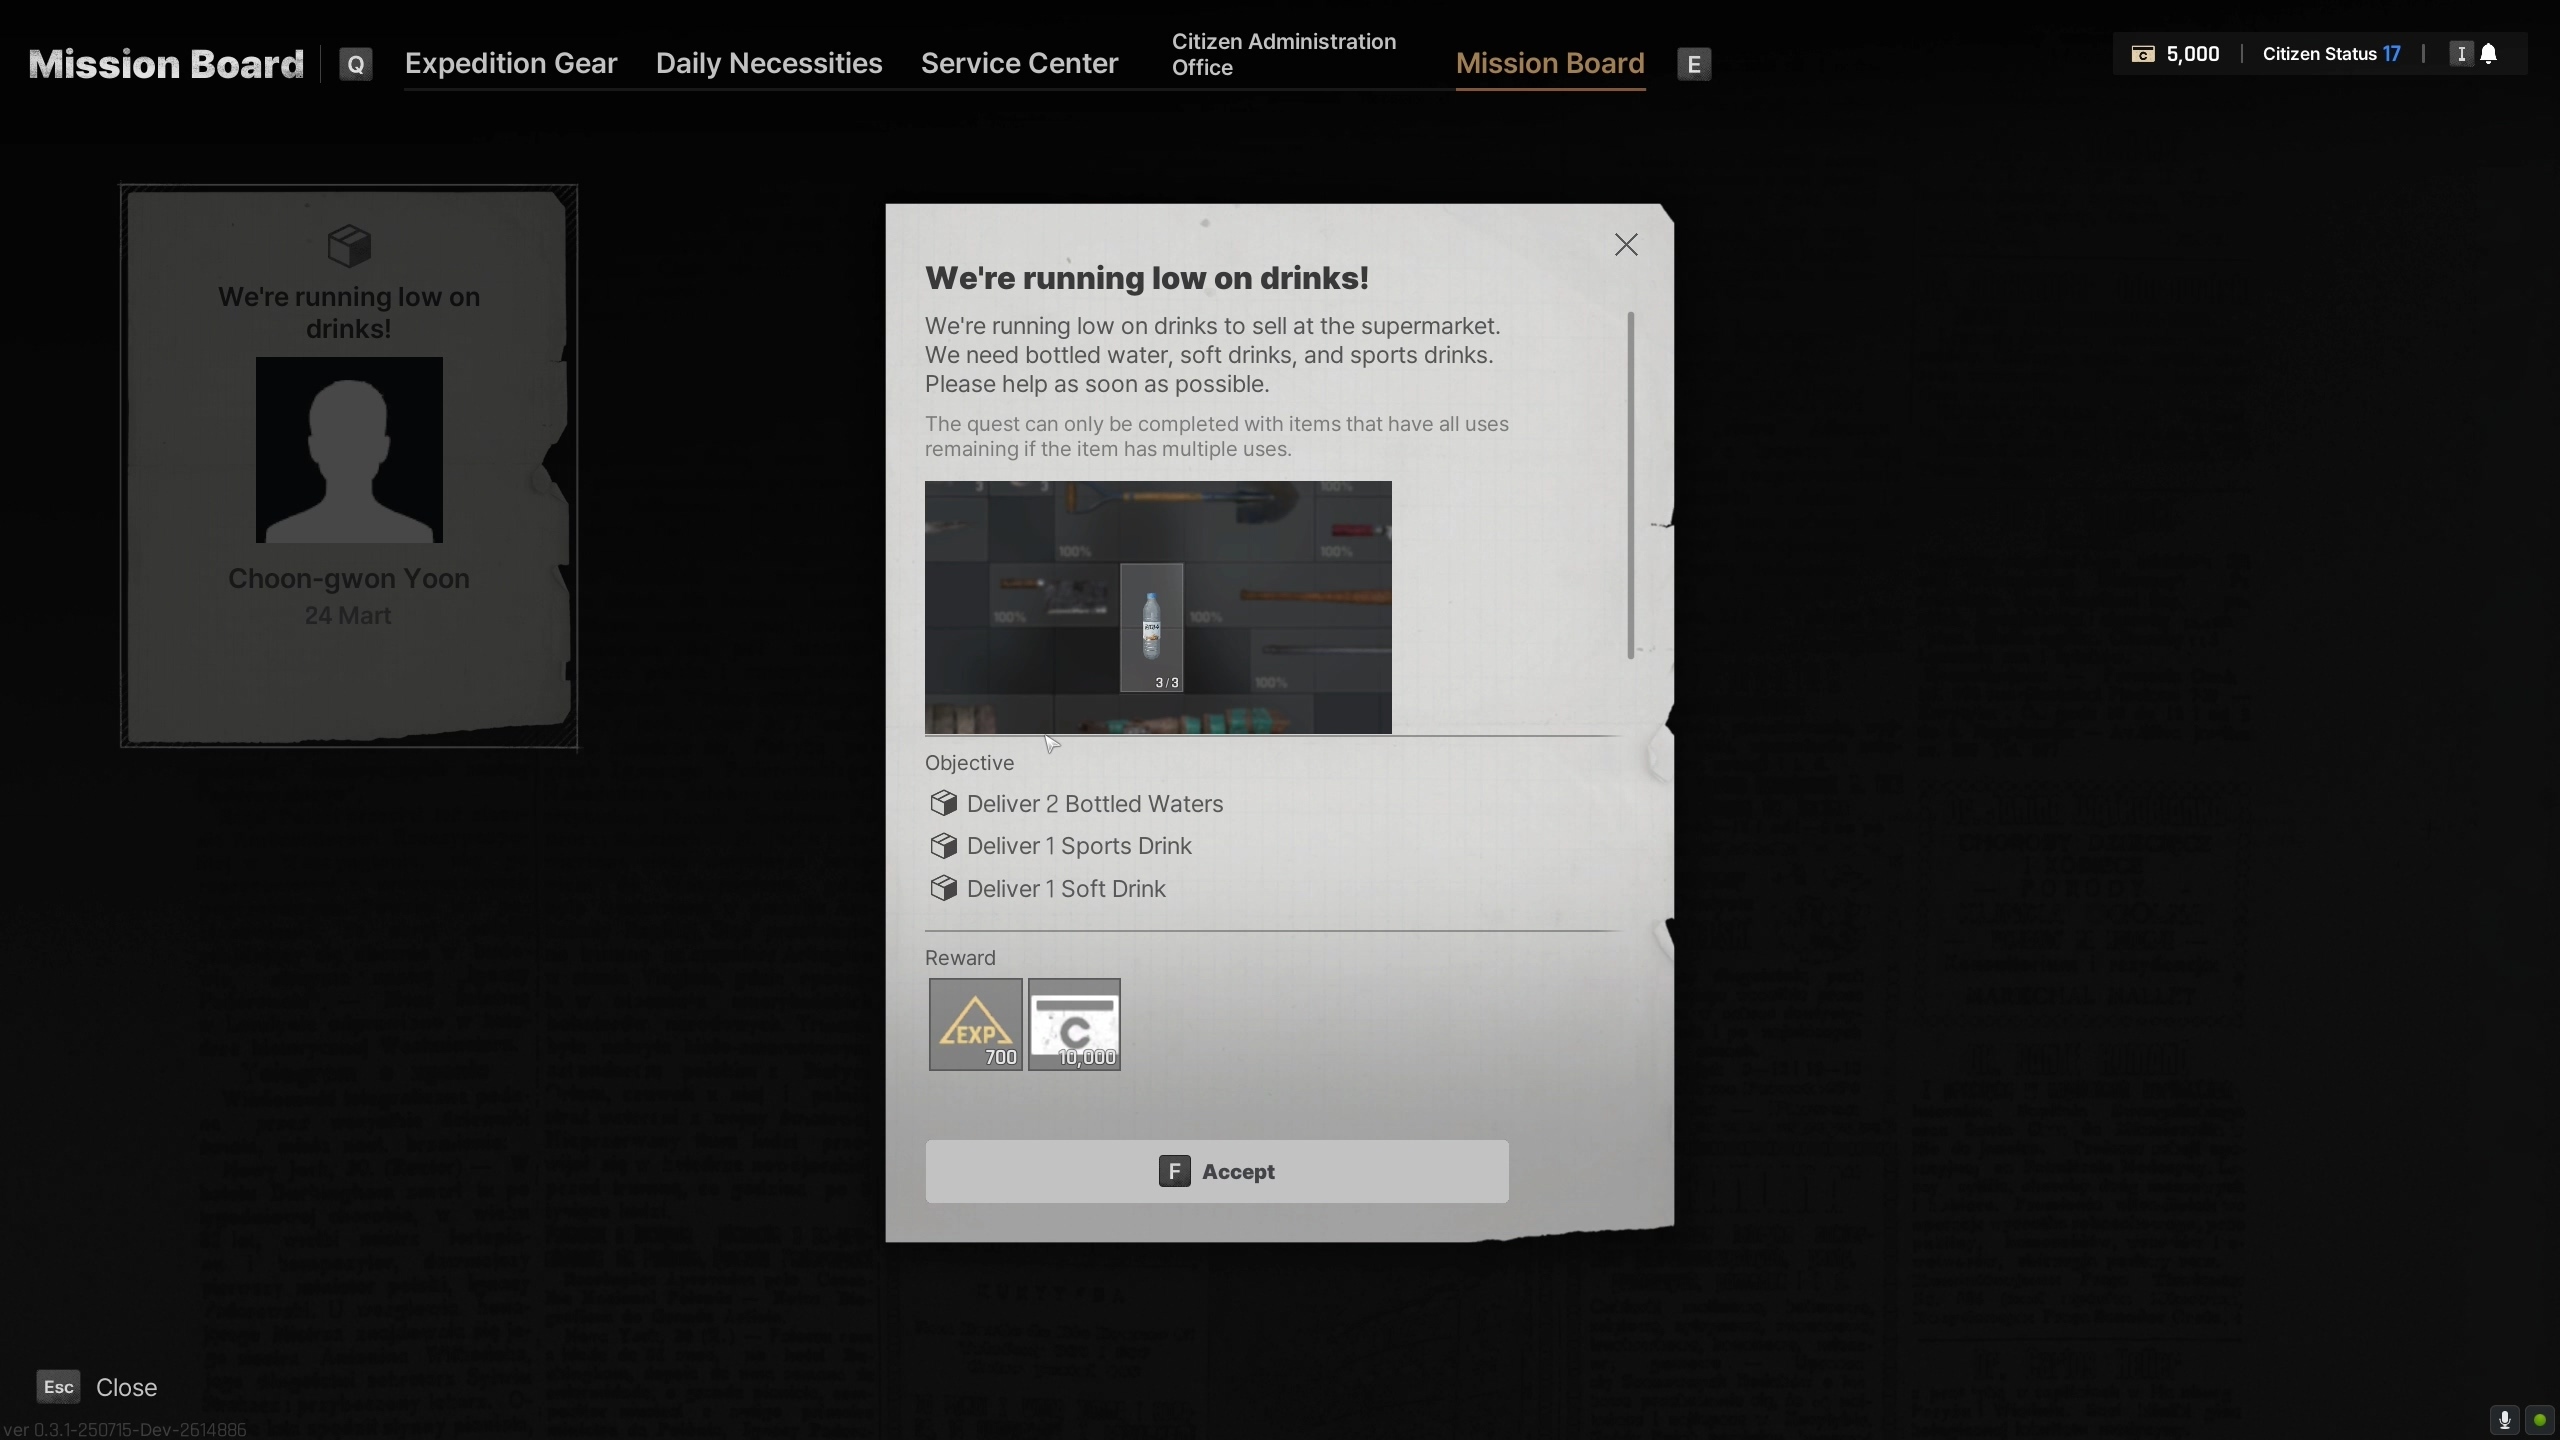Open the Daily Necessities tab
This screenshot has height=1440, width=2560.
[x=769, y=63]
